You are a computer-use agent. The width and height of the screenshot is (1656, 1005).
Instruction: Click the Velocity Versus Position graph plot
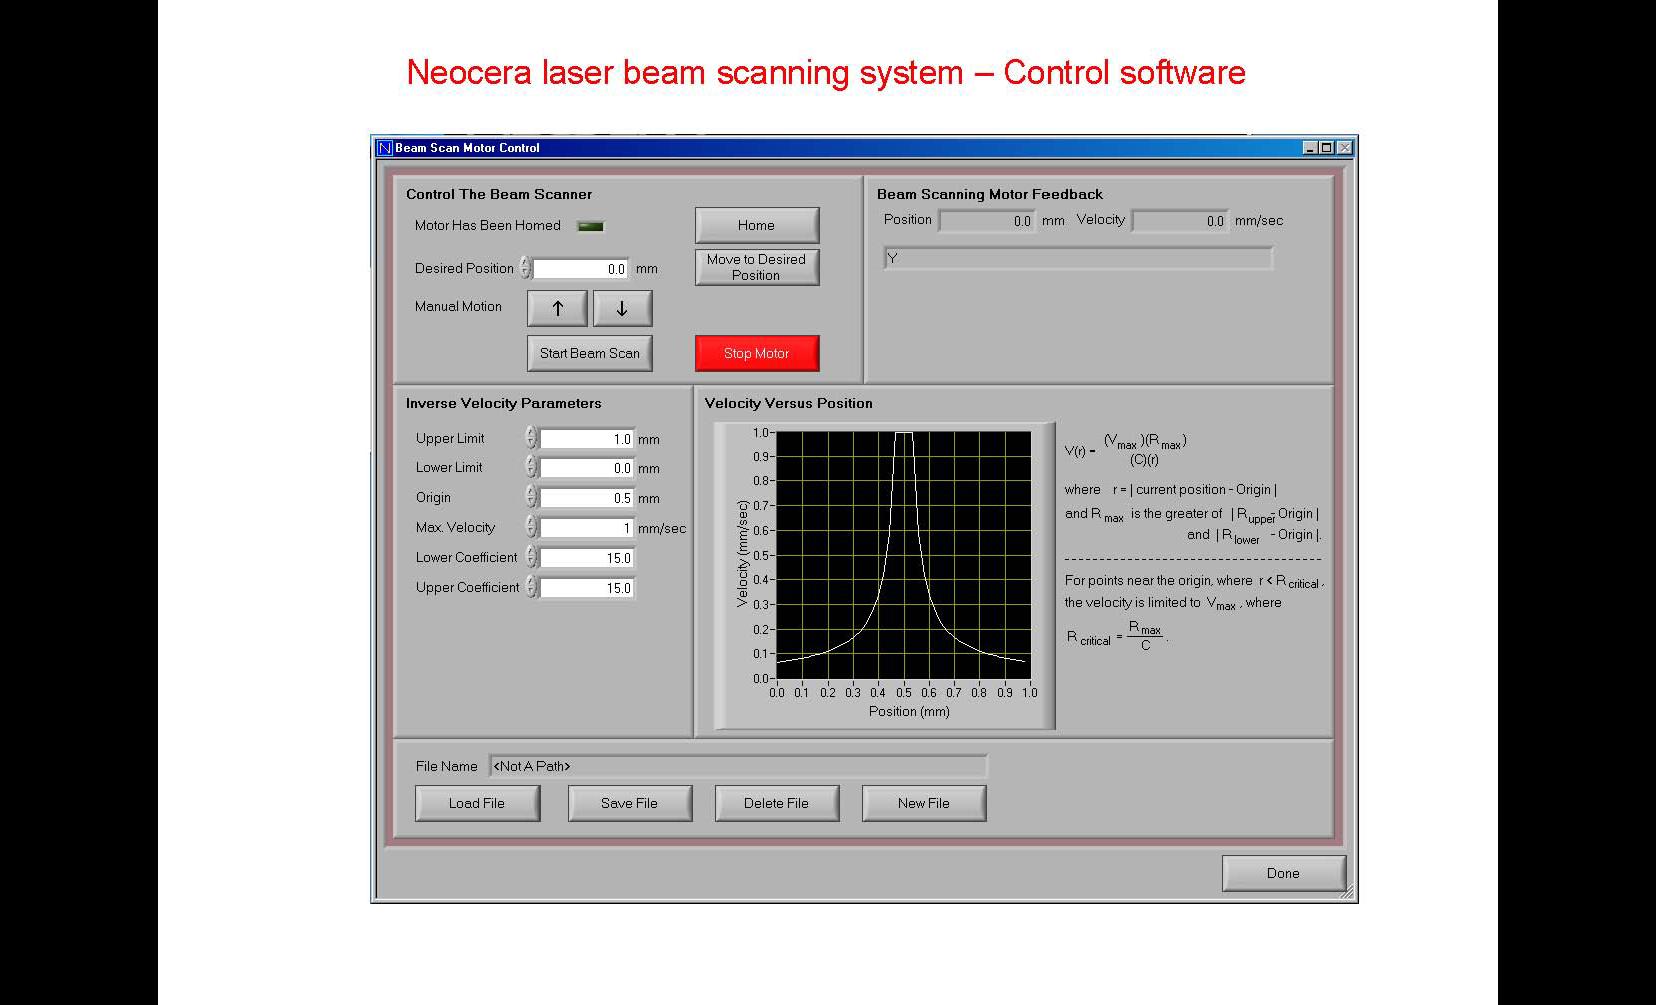click(x=904, y=555)
